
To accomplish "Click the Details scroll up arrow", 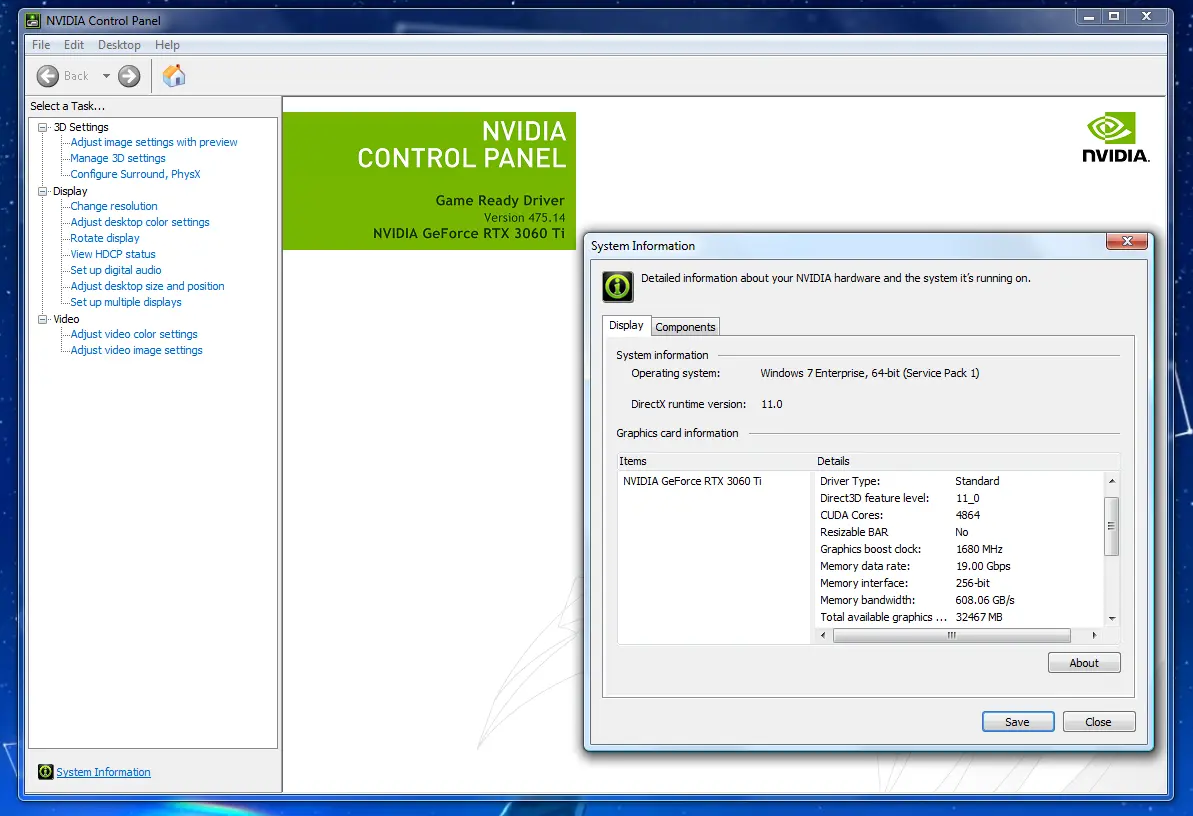I will (1112, 481).
